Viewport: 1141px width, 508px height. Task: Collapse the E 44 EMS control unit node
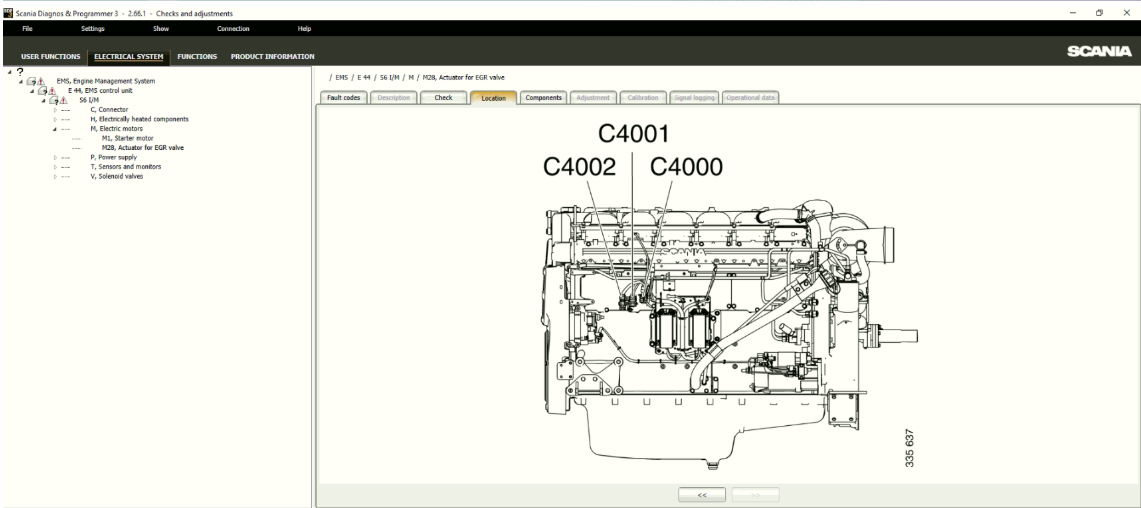pos(32,91)
